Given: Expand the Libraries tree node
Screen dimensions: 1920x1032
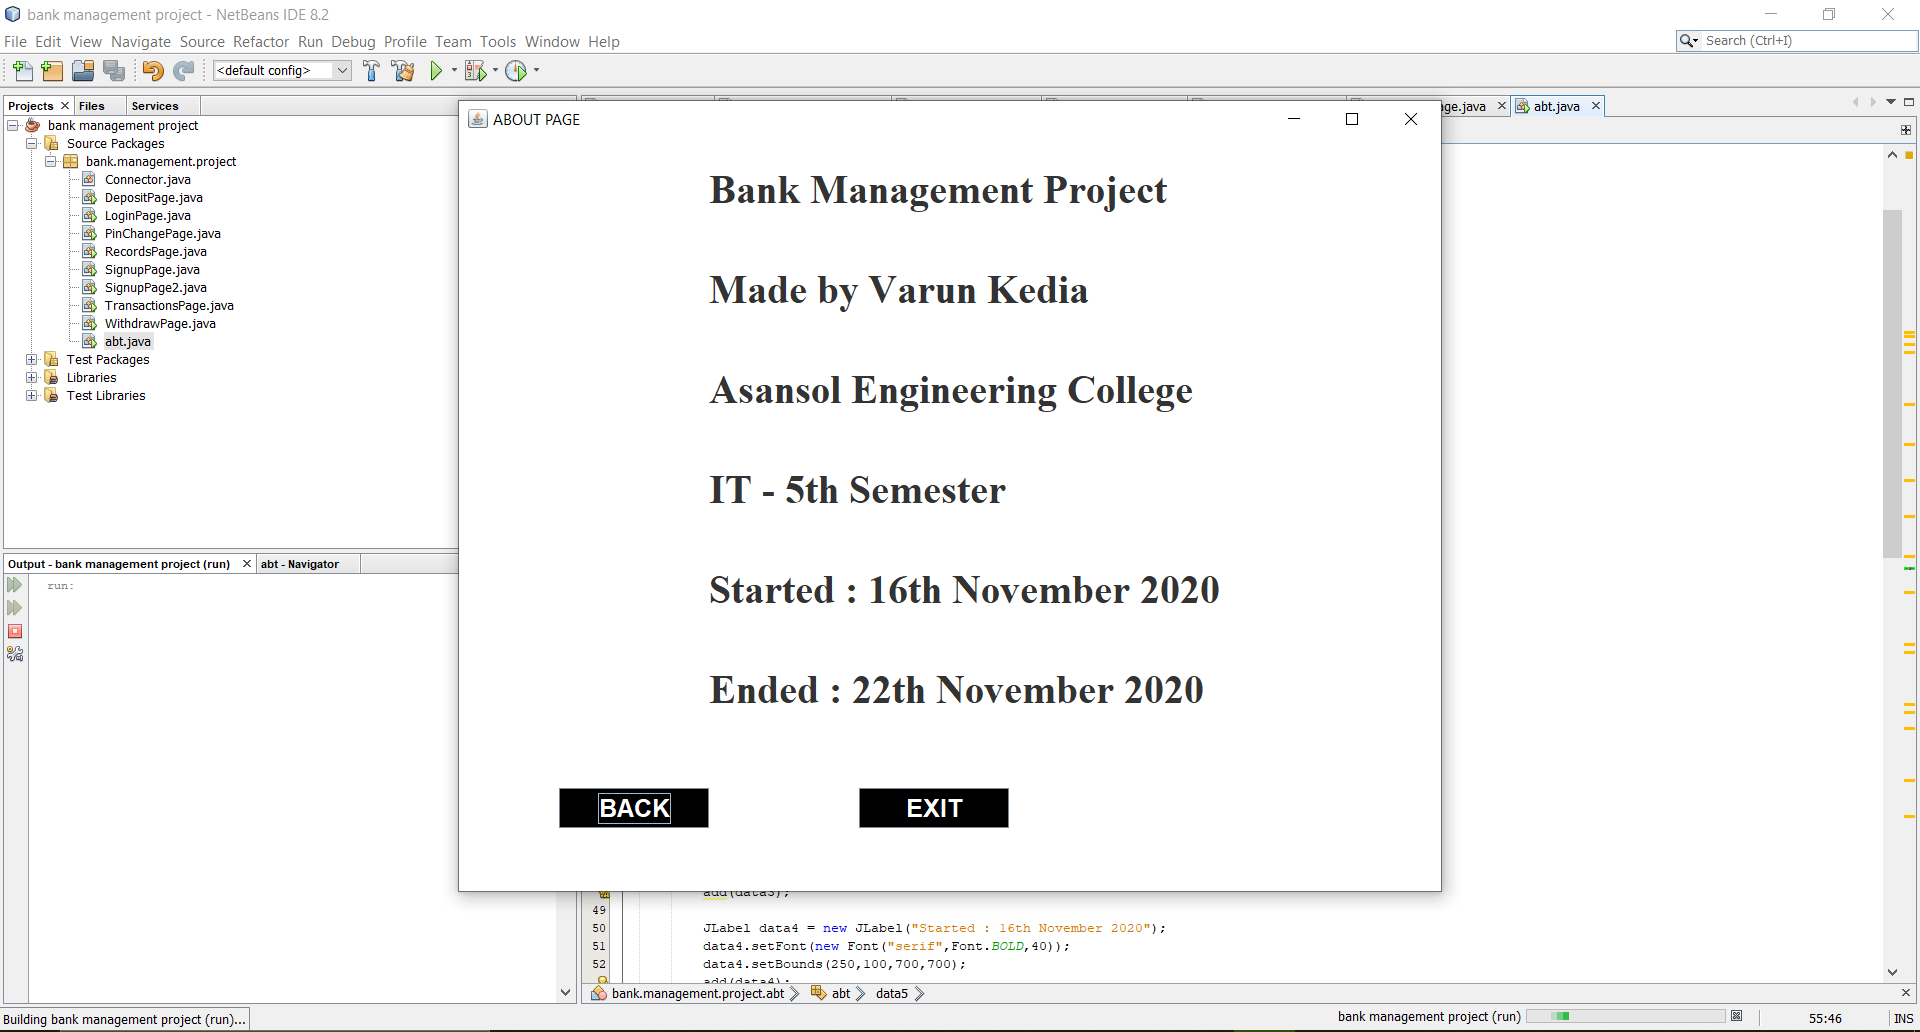Looking at the screenshot, I should (x=32, y=377).
